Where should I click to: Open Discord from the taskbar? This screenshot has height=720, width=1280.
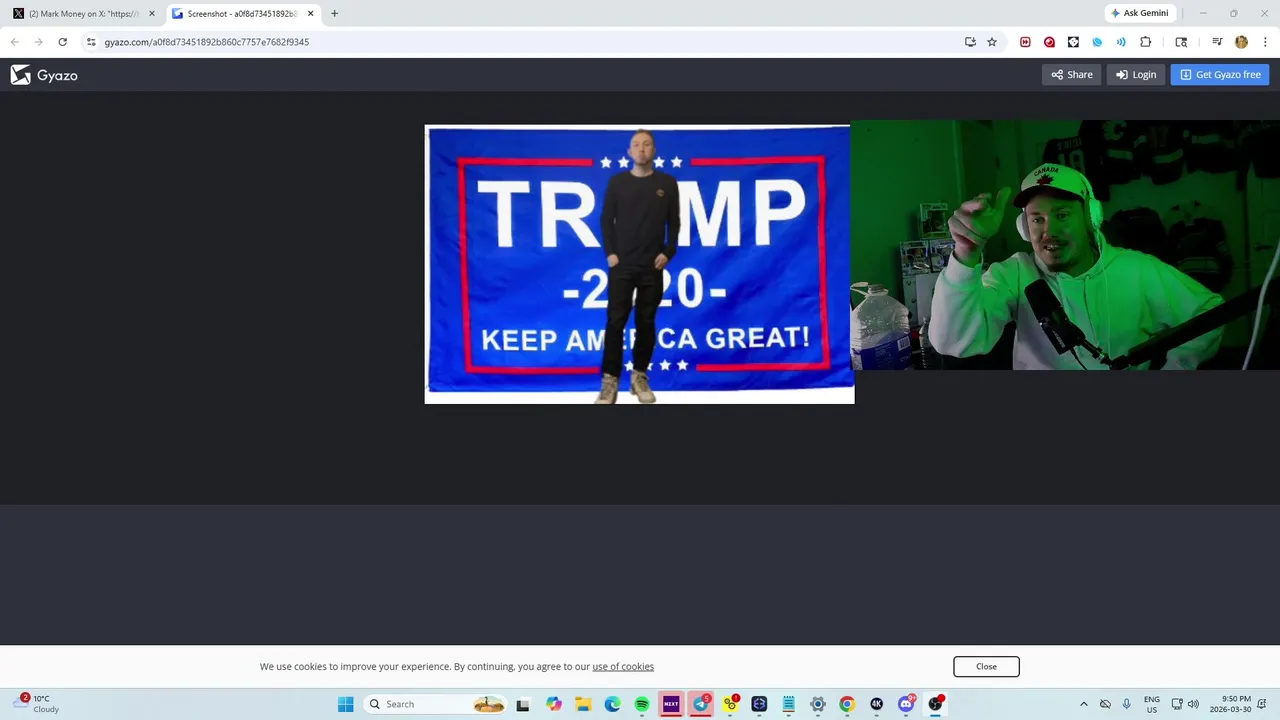coord(906,704)
